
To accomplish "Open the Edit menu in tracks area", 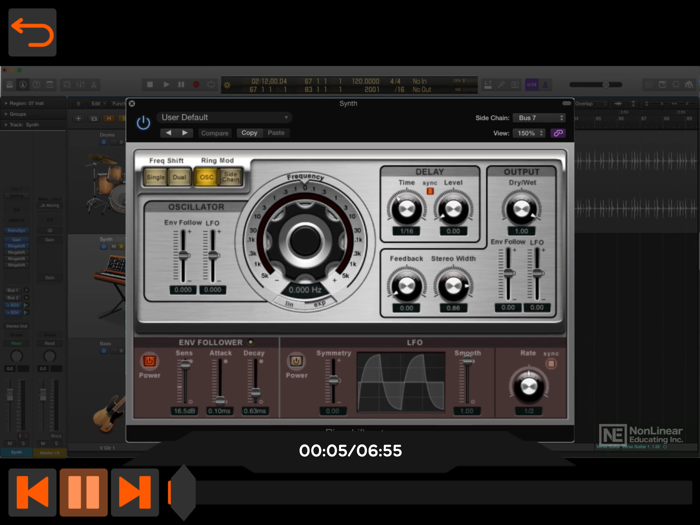I will 97,104.
